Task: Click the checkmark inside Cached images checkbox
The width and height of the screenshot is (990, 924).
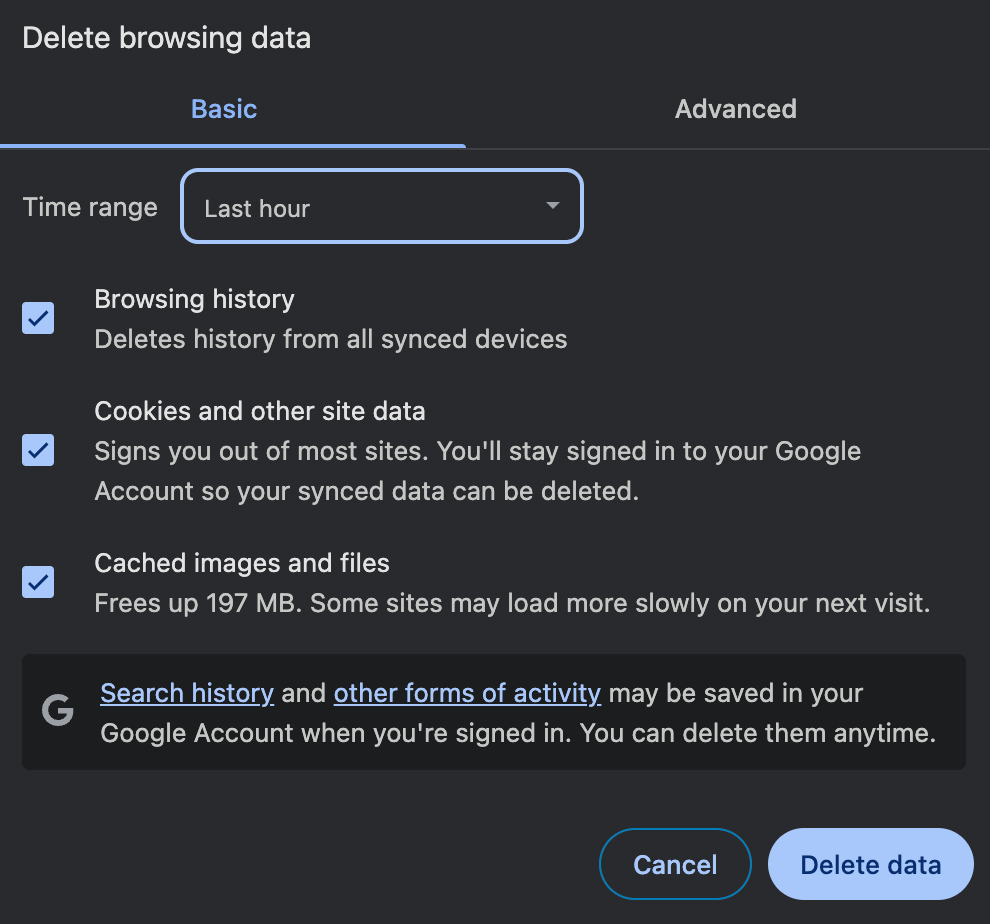Action: 37,581
